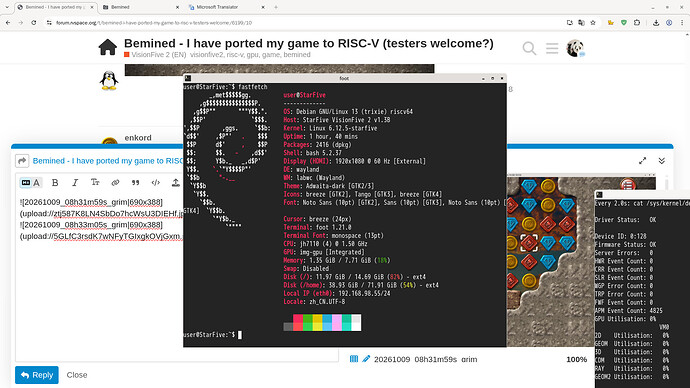Close the Microsoft Translator tab
The width and height of the screenshot is (690, 388).
click(263, 7)
